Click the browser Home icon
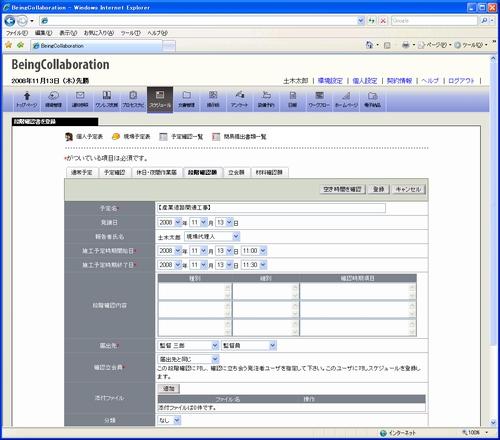Image resolution: width=500 pixels, height=440 pixels. pos(369,45)
